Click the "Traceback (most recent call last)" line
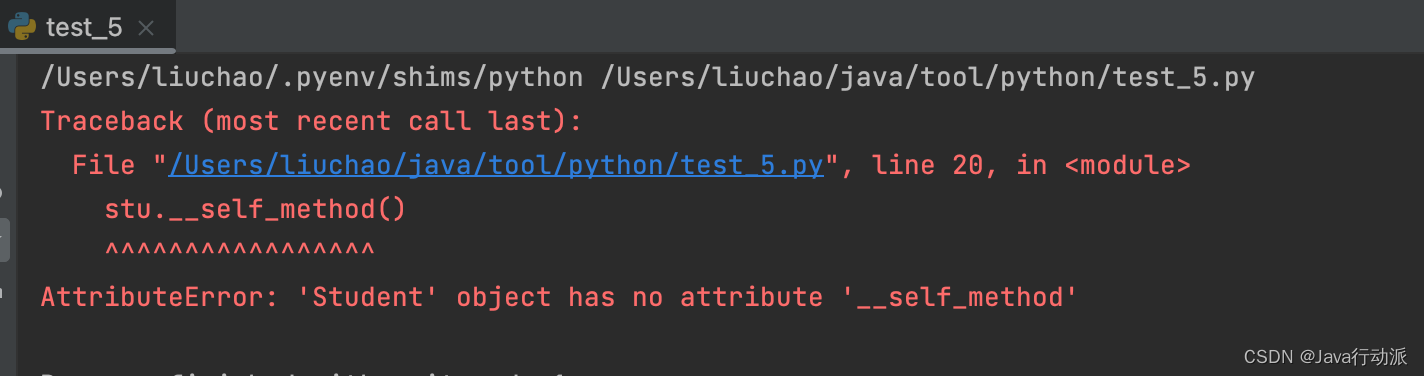Viewport: 1424px width, 376px height. [312, 121]
